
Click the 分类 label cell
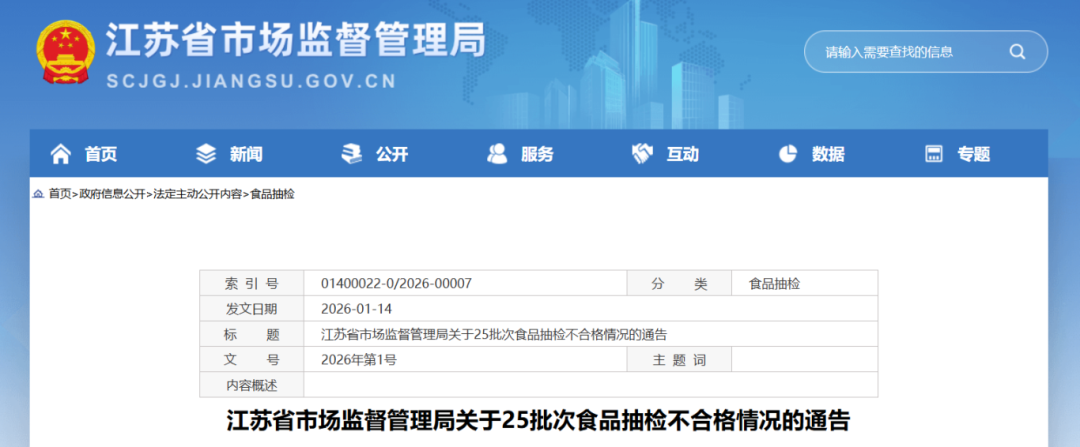tap(679, 283)
